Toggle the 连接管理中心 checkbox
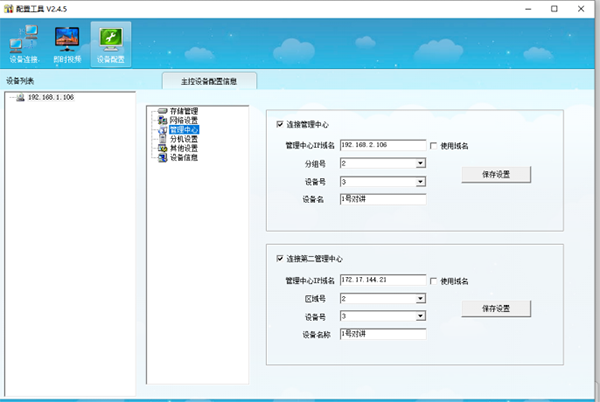600x402 pixels. tap(280, 124)
